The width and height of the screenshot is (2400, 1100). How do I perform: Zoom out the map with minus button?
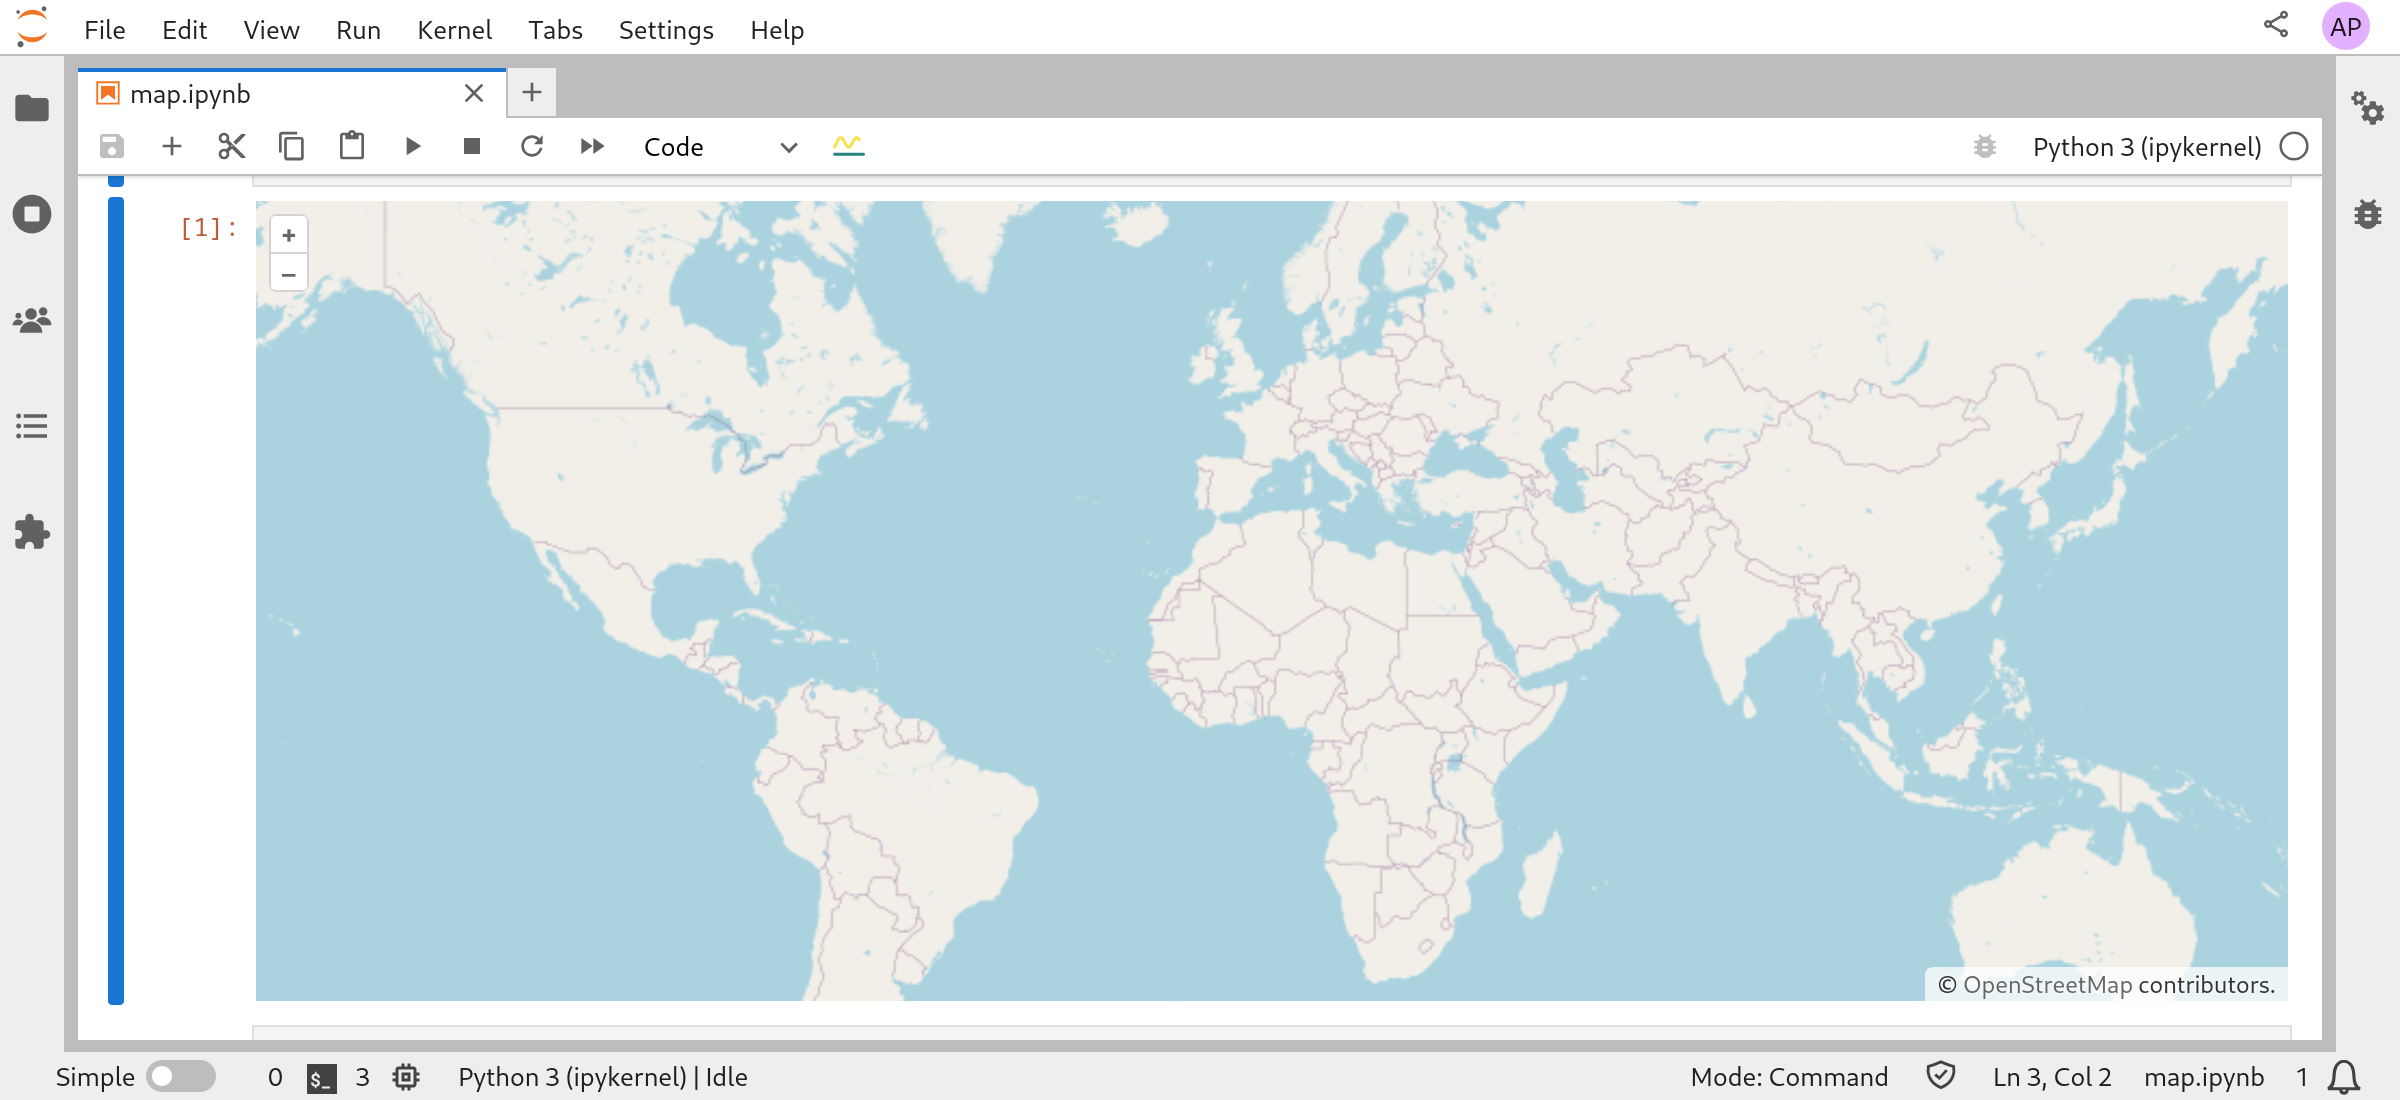pos(289,274)
